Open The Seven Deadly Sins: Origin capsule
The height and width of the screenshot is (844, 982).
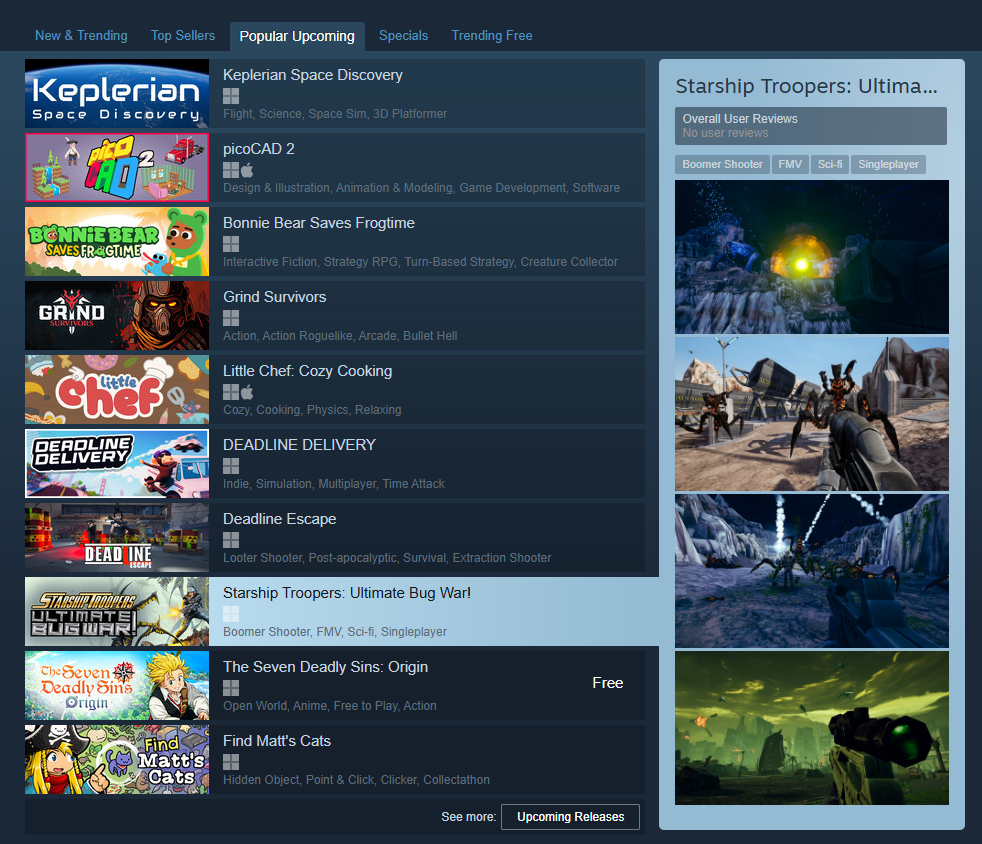pyautogui.click(x=117, y=686)
